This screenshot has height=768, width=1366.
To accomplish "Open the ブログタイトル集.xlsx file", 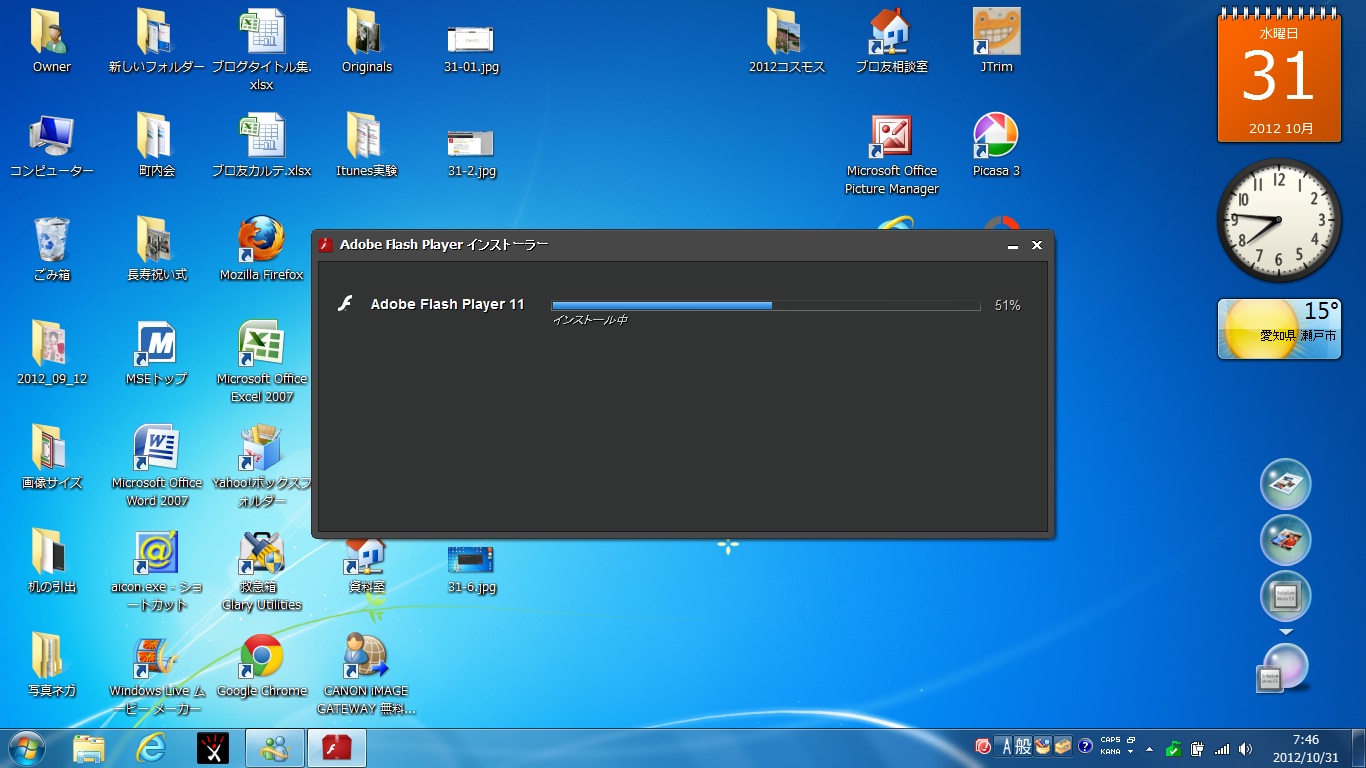I will tap(262, 50).
